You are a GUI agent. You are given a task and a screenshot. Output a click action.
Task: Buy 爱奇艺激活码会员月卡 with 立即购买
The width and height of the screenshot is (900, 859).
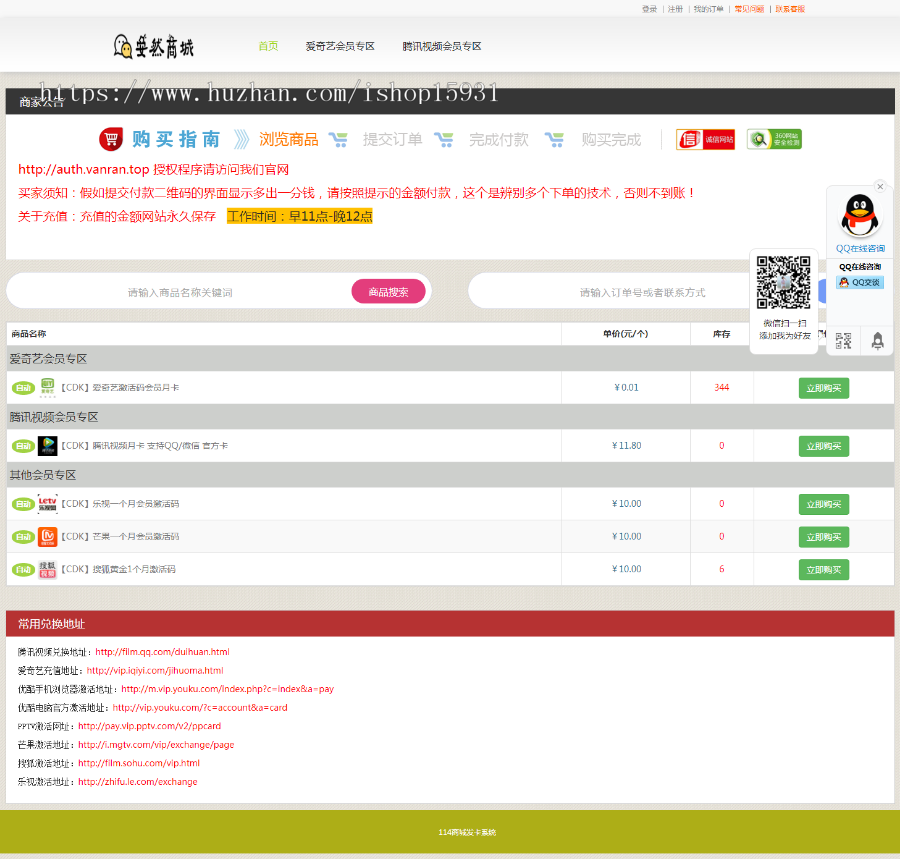824,388
